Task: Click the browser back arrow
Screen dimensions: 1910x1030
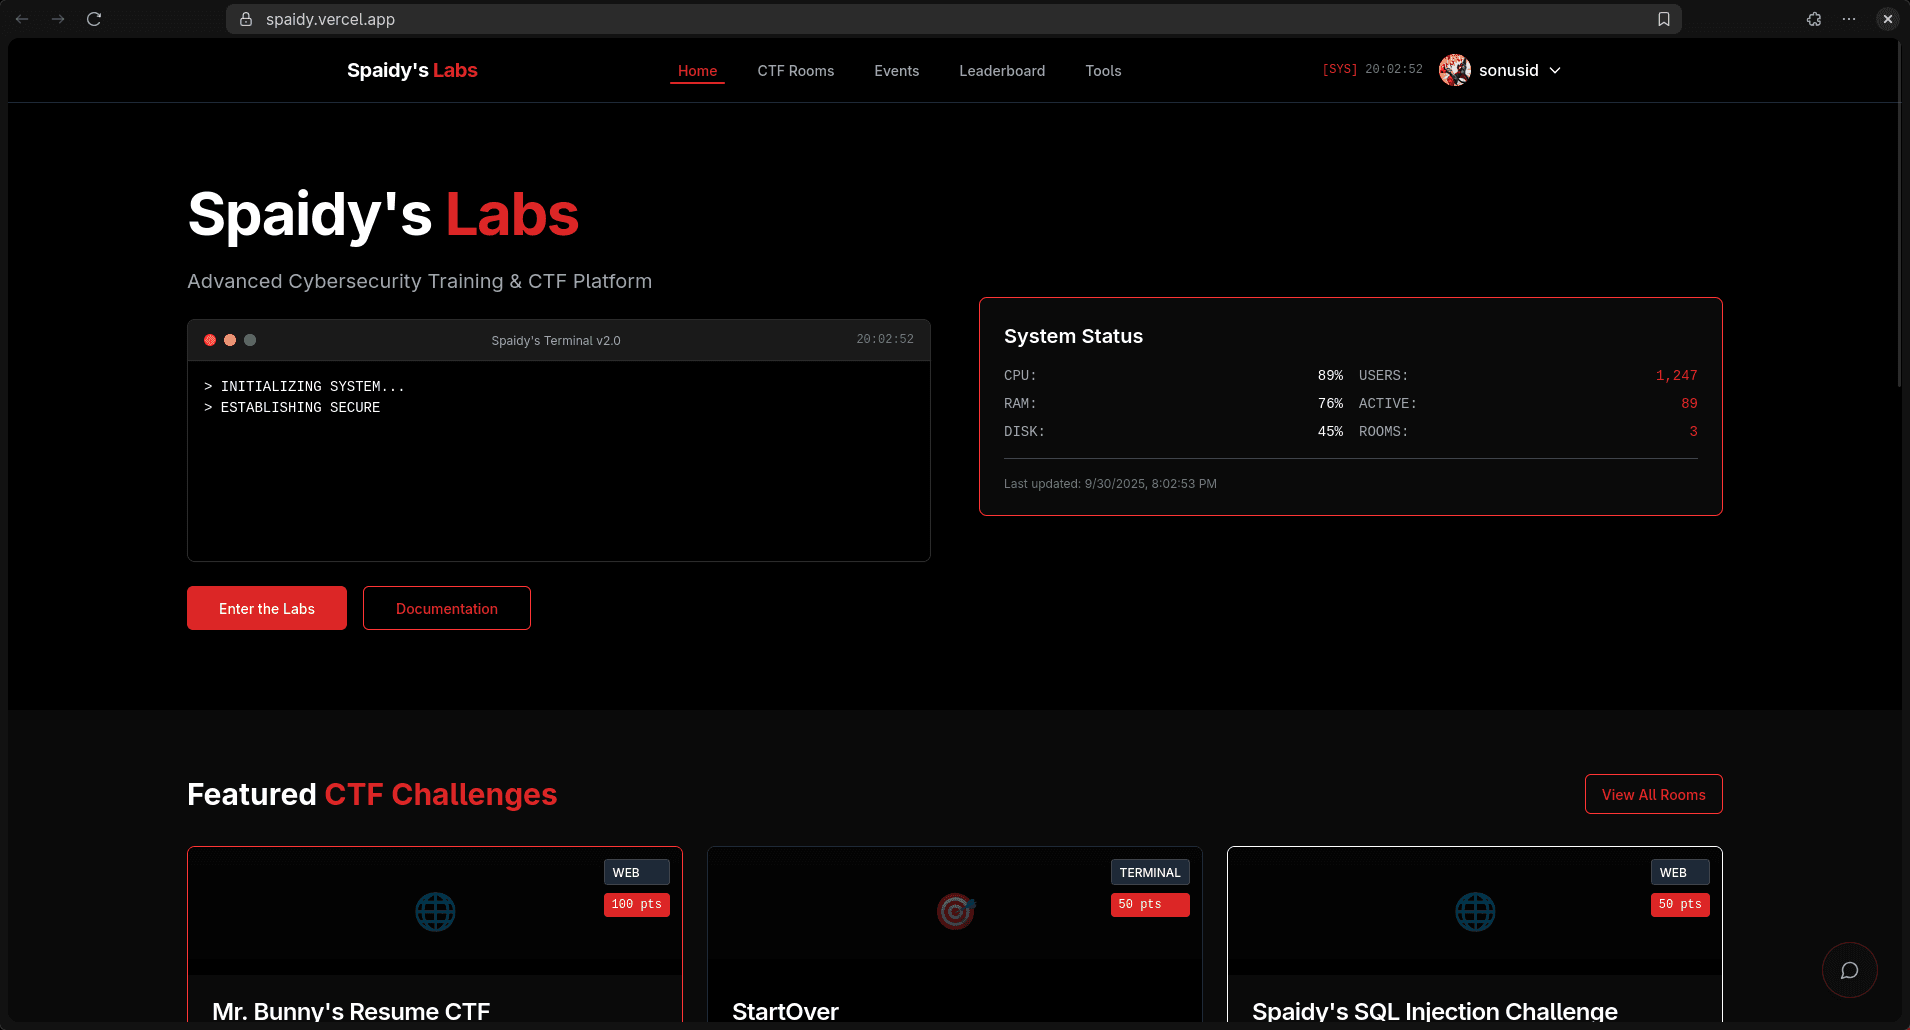Action: (x=21, y=18)
